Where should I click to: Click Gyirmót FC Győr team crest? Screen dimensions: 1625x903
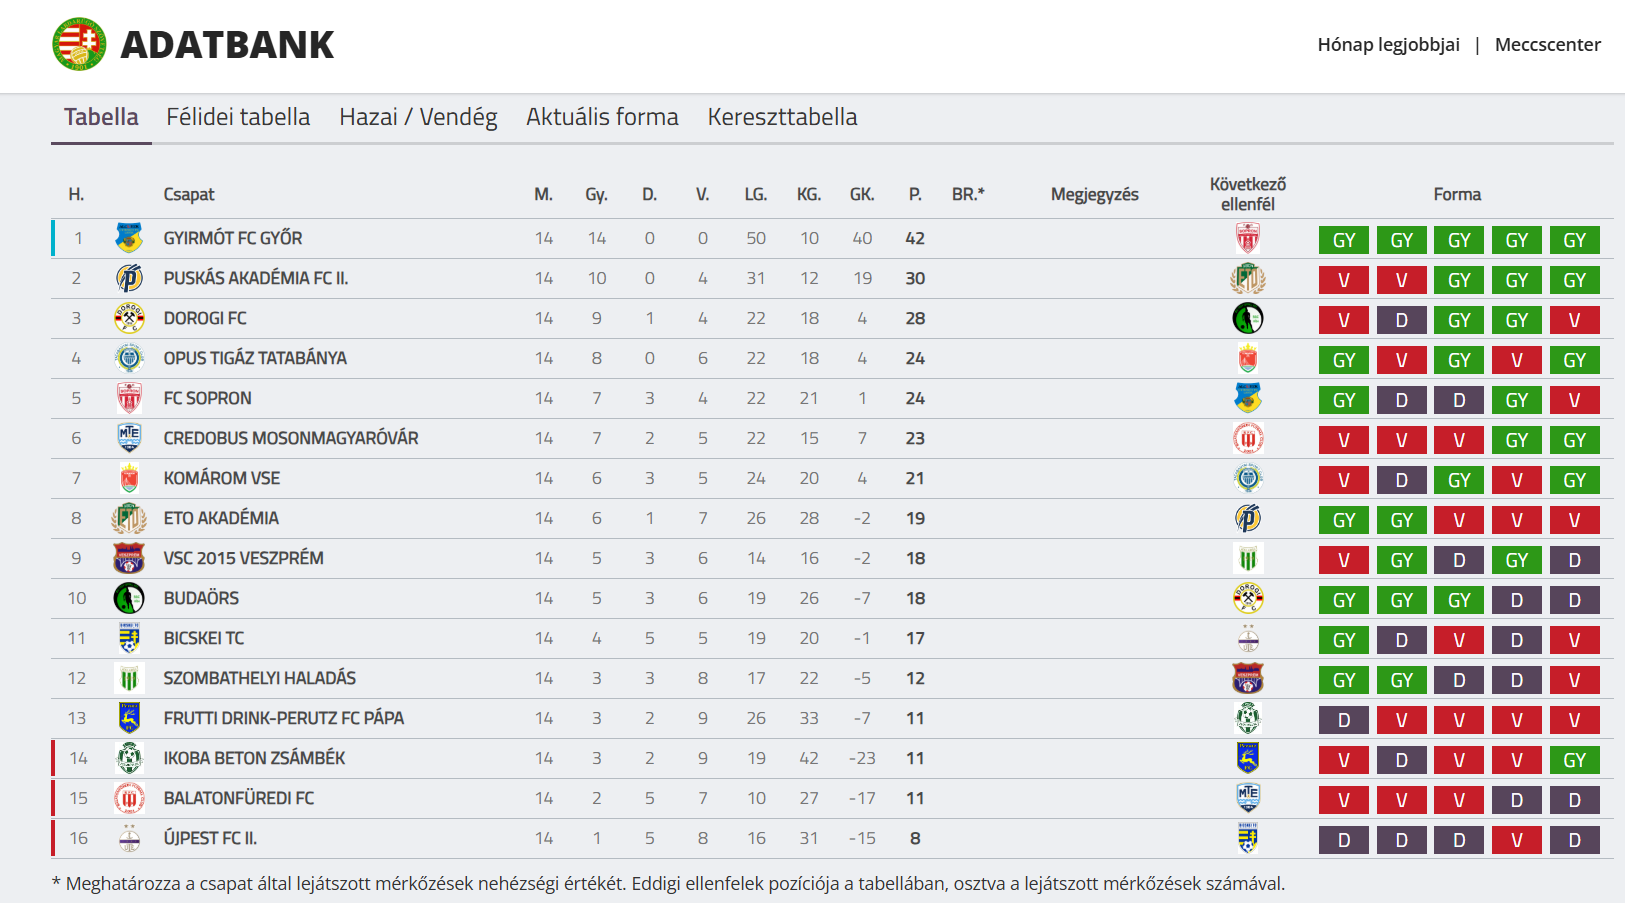pos(129,238)
